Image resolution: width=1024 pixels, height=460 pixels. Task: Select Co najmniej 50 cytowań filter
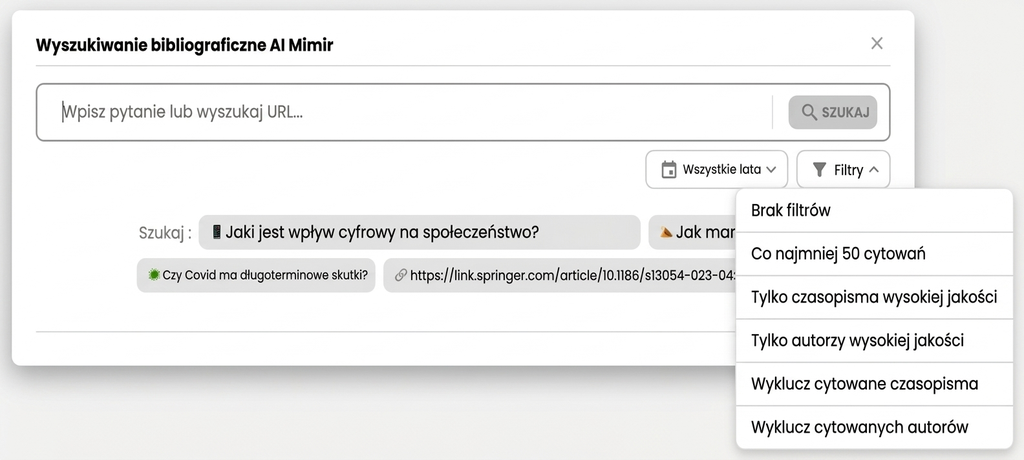coord(874,254)
